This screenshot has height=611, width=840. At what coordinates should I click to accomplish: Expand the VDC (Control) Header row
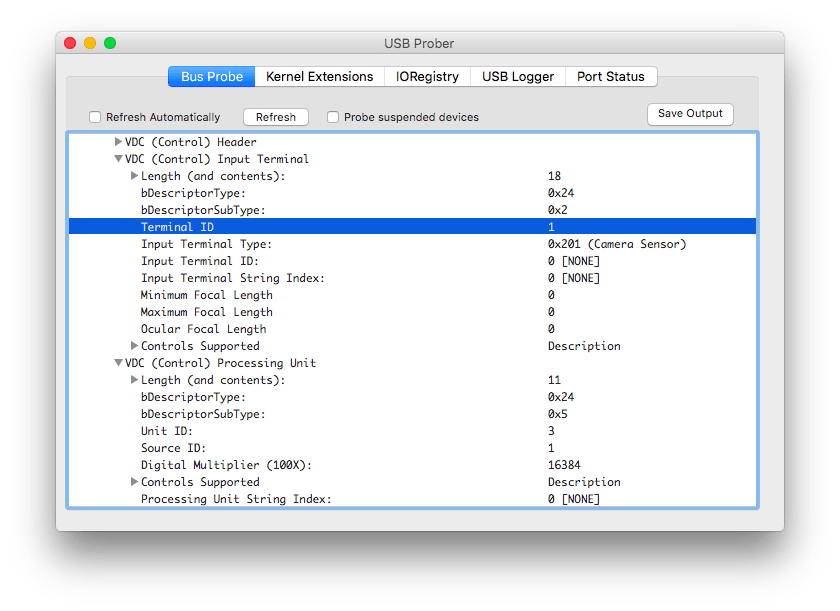click(118, 142)
